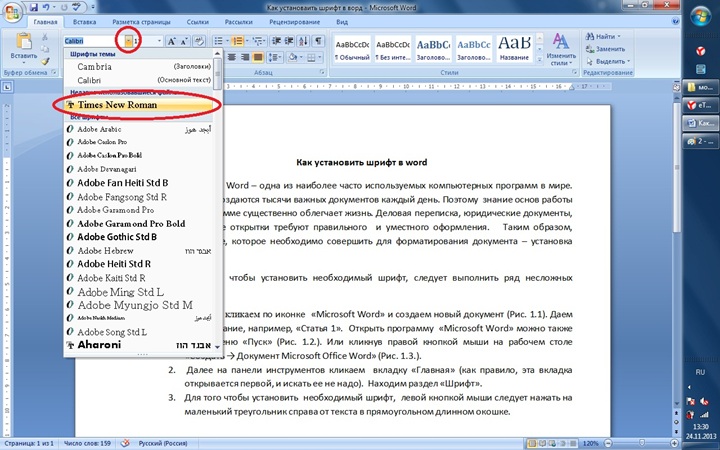
Task: Open line spacing dropdown
Action: point(276,57)
